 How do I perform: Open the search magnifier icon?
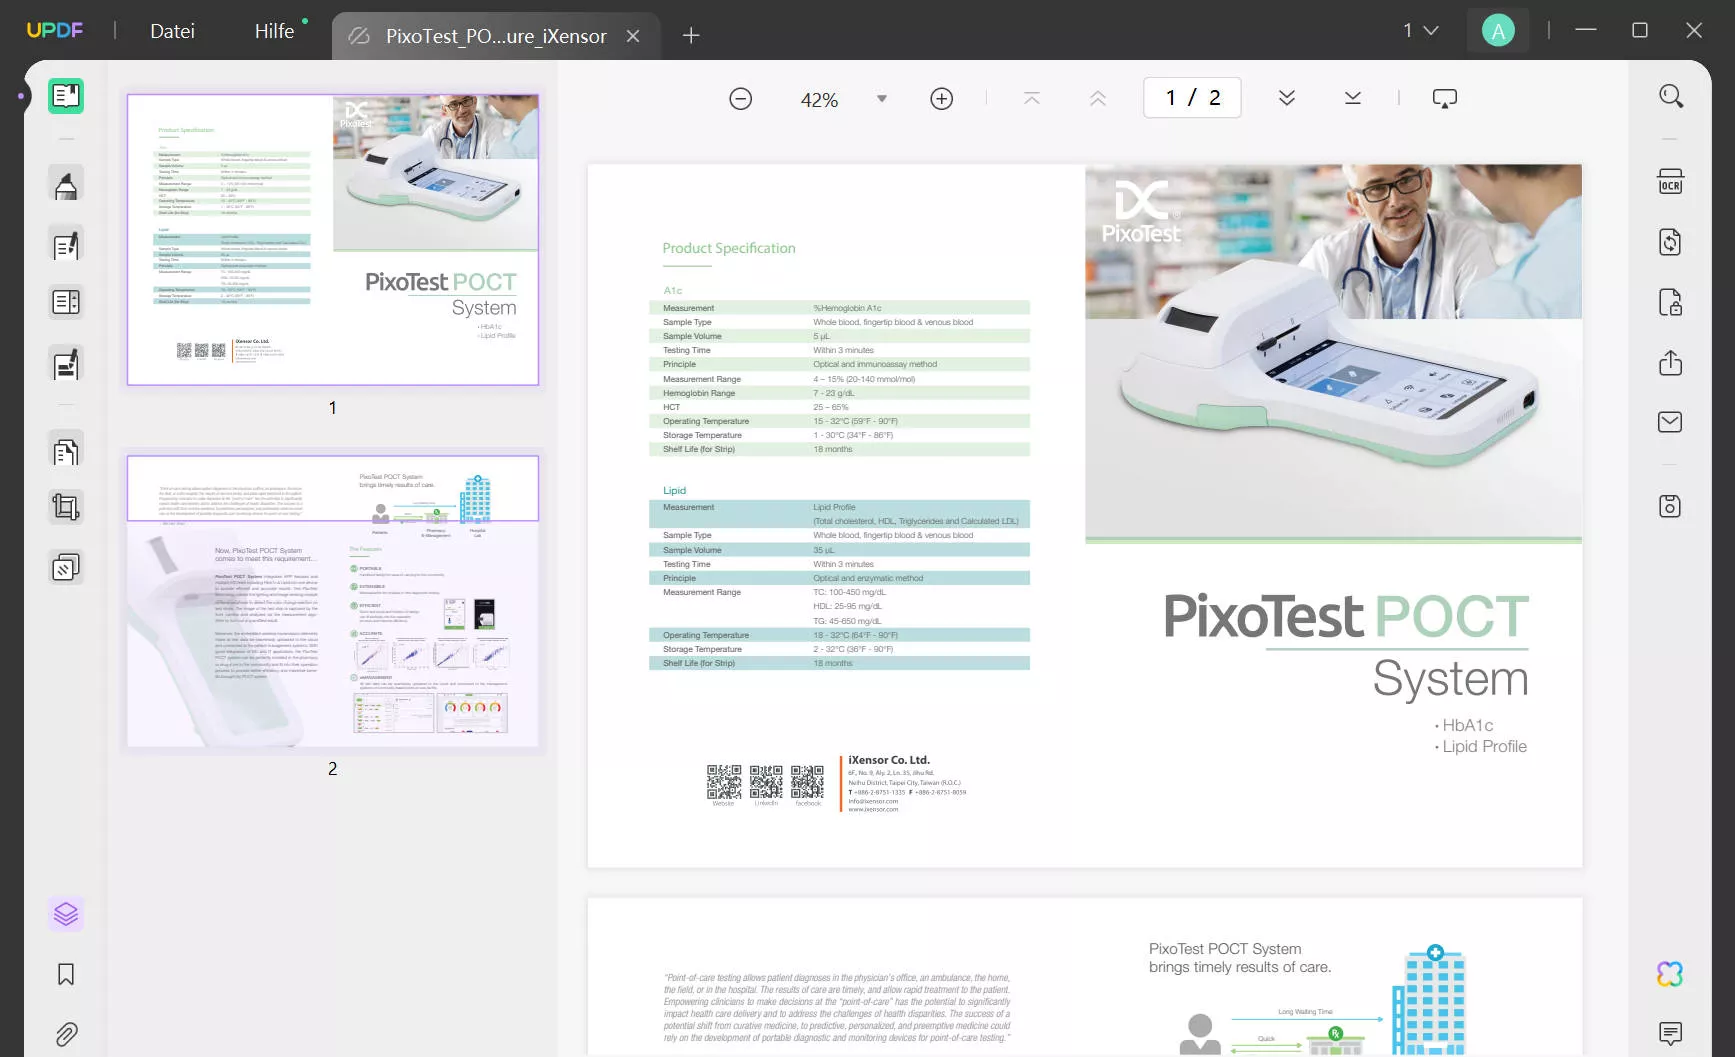(x=1671, y=96)
